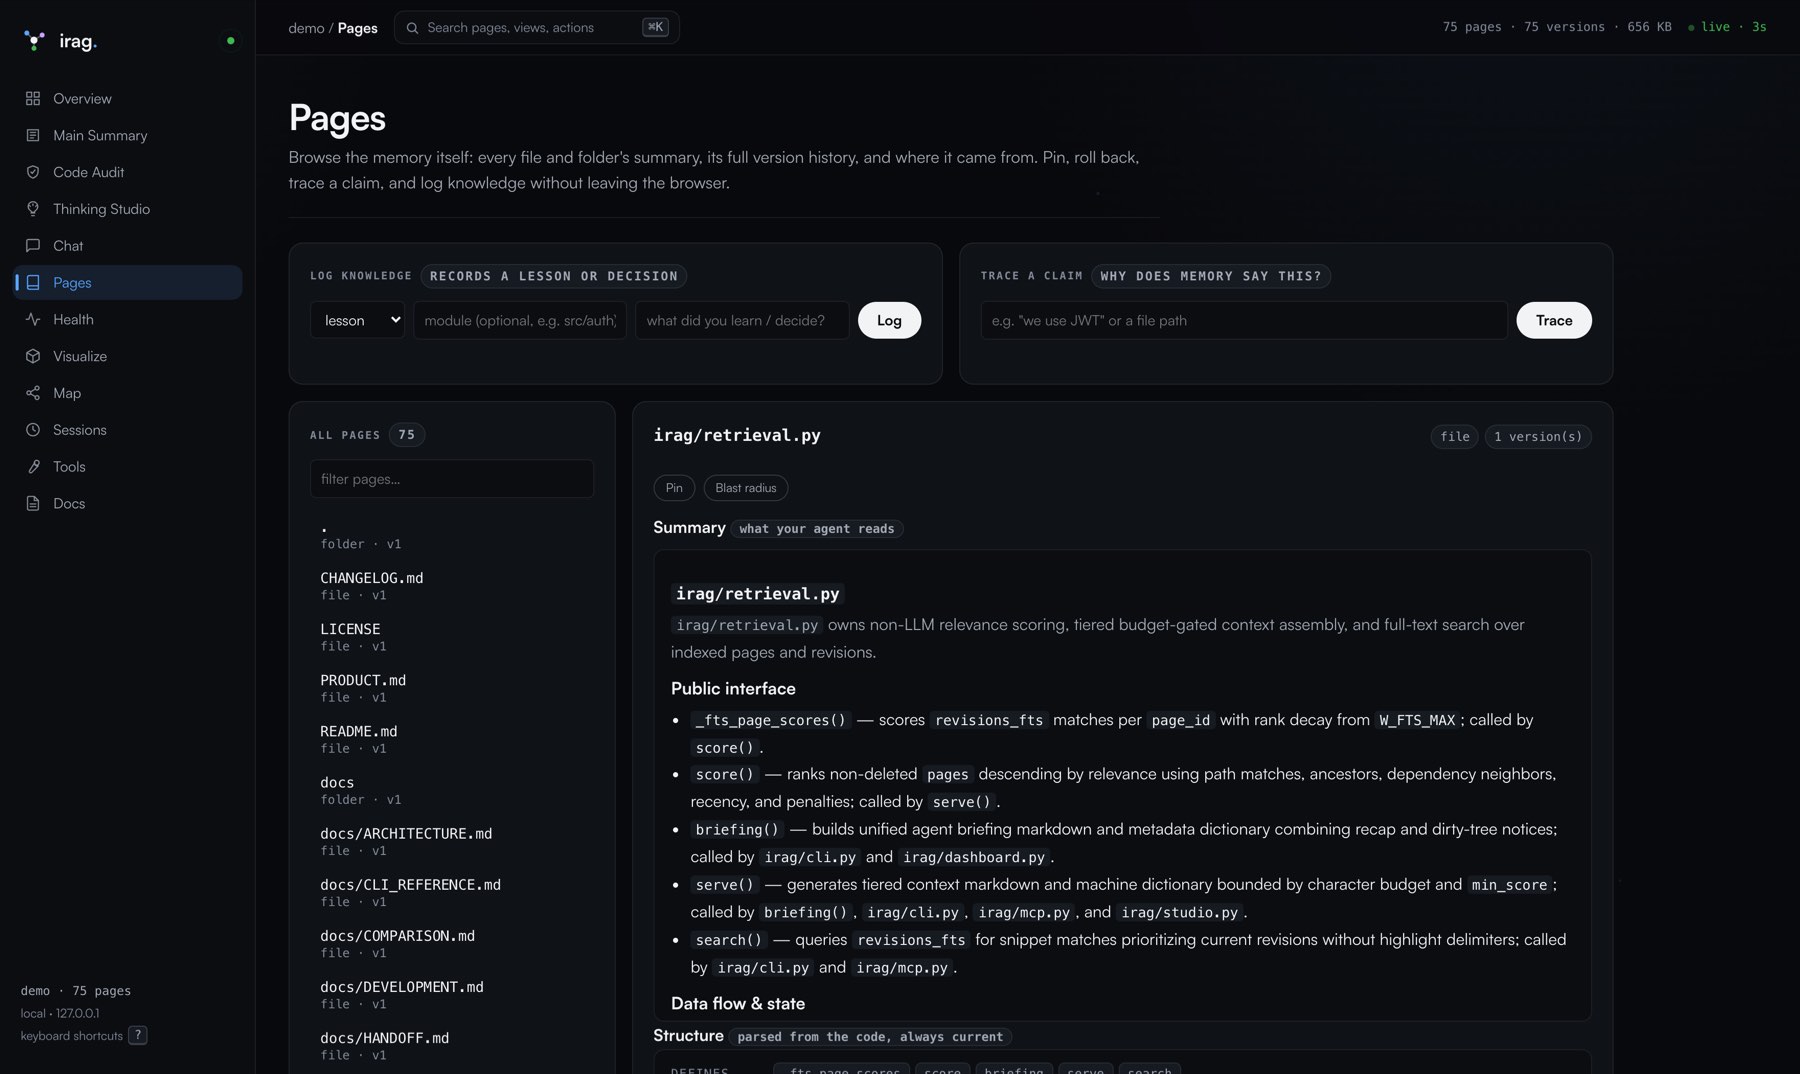Switch to the Chat section
This screenshot has width=1800, height=1074.
(x=128, y=245)
